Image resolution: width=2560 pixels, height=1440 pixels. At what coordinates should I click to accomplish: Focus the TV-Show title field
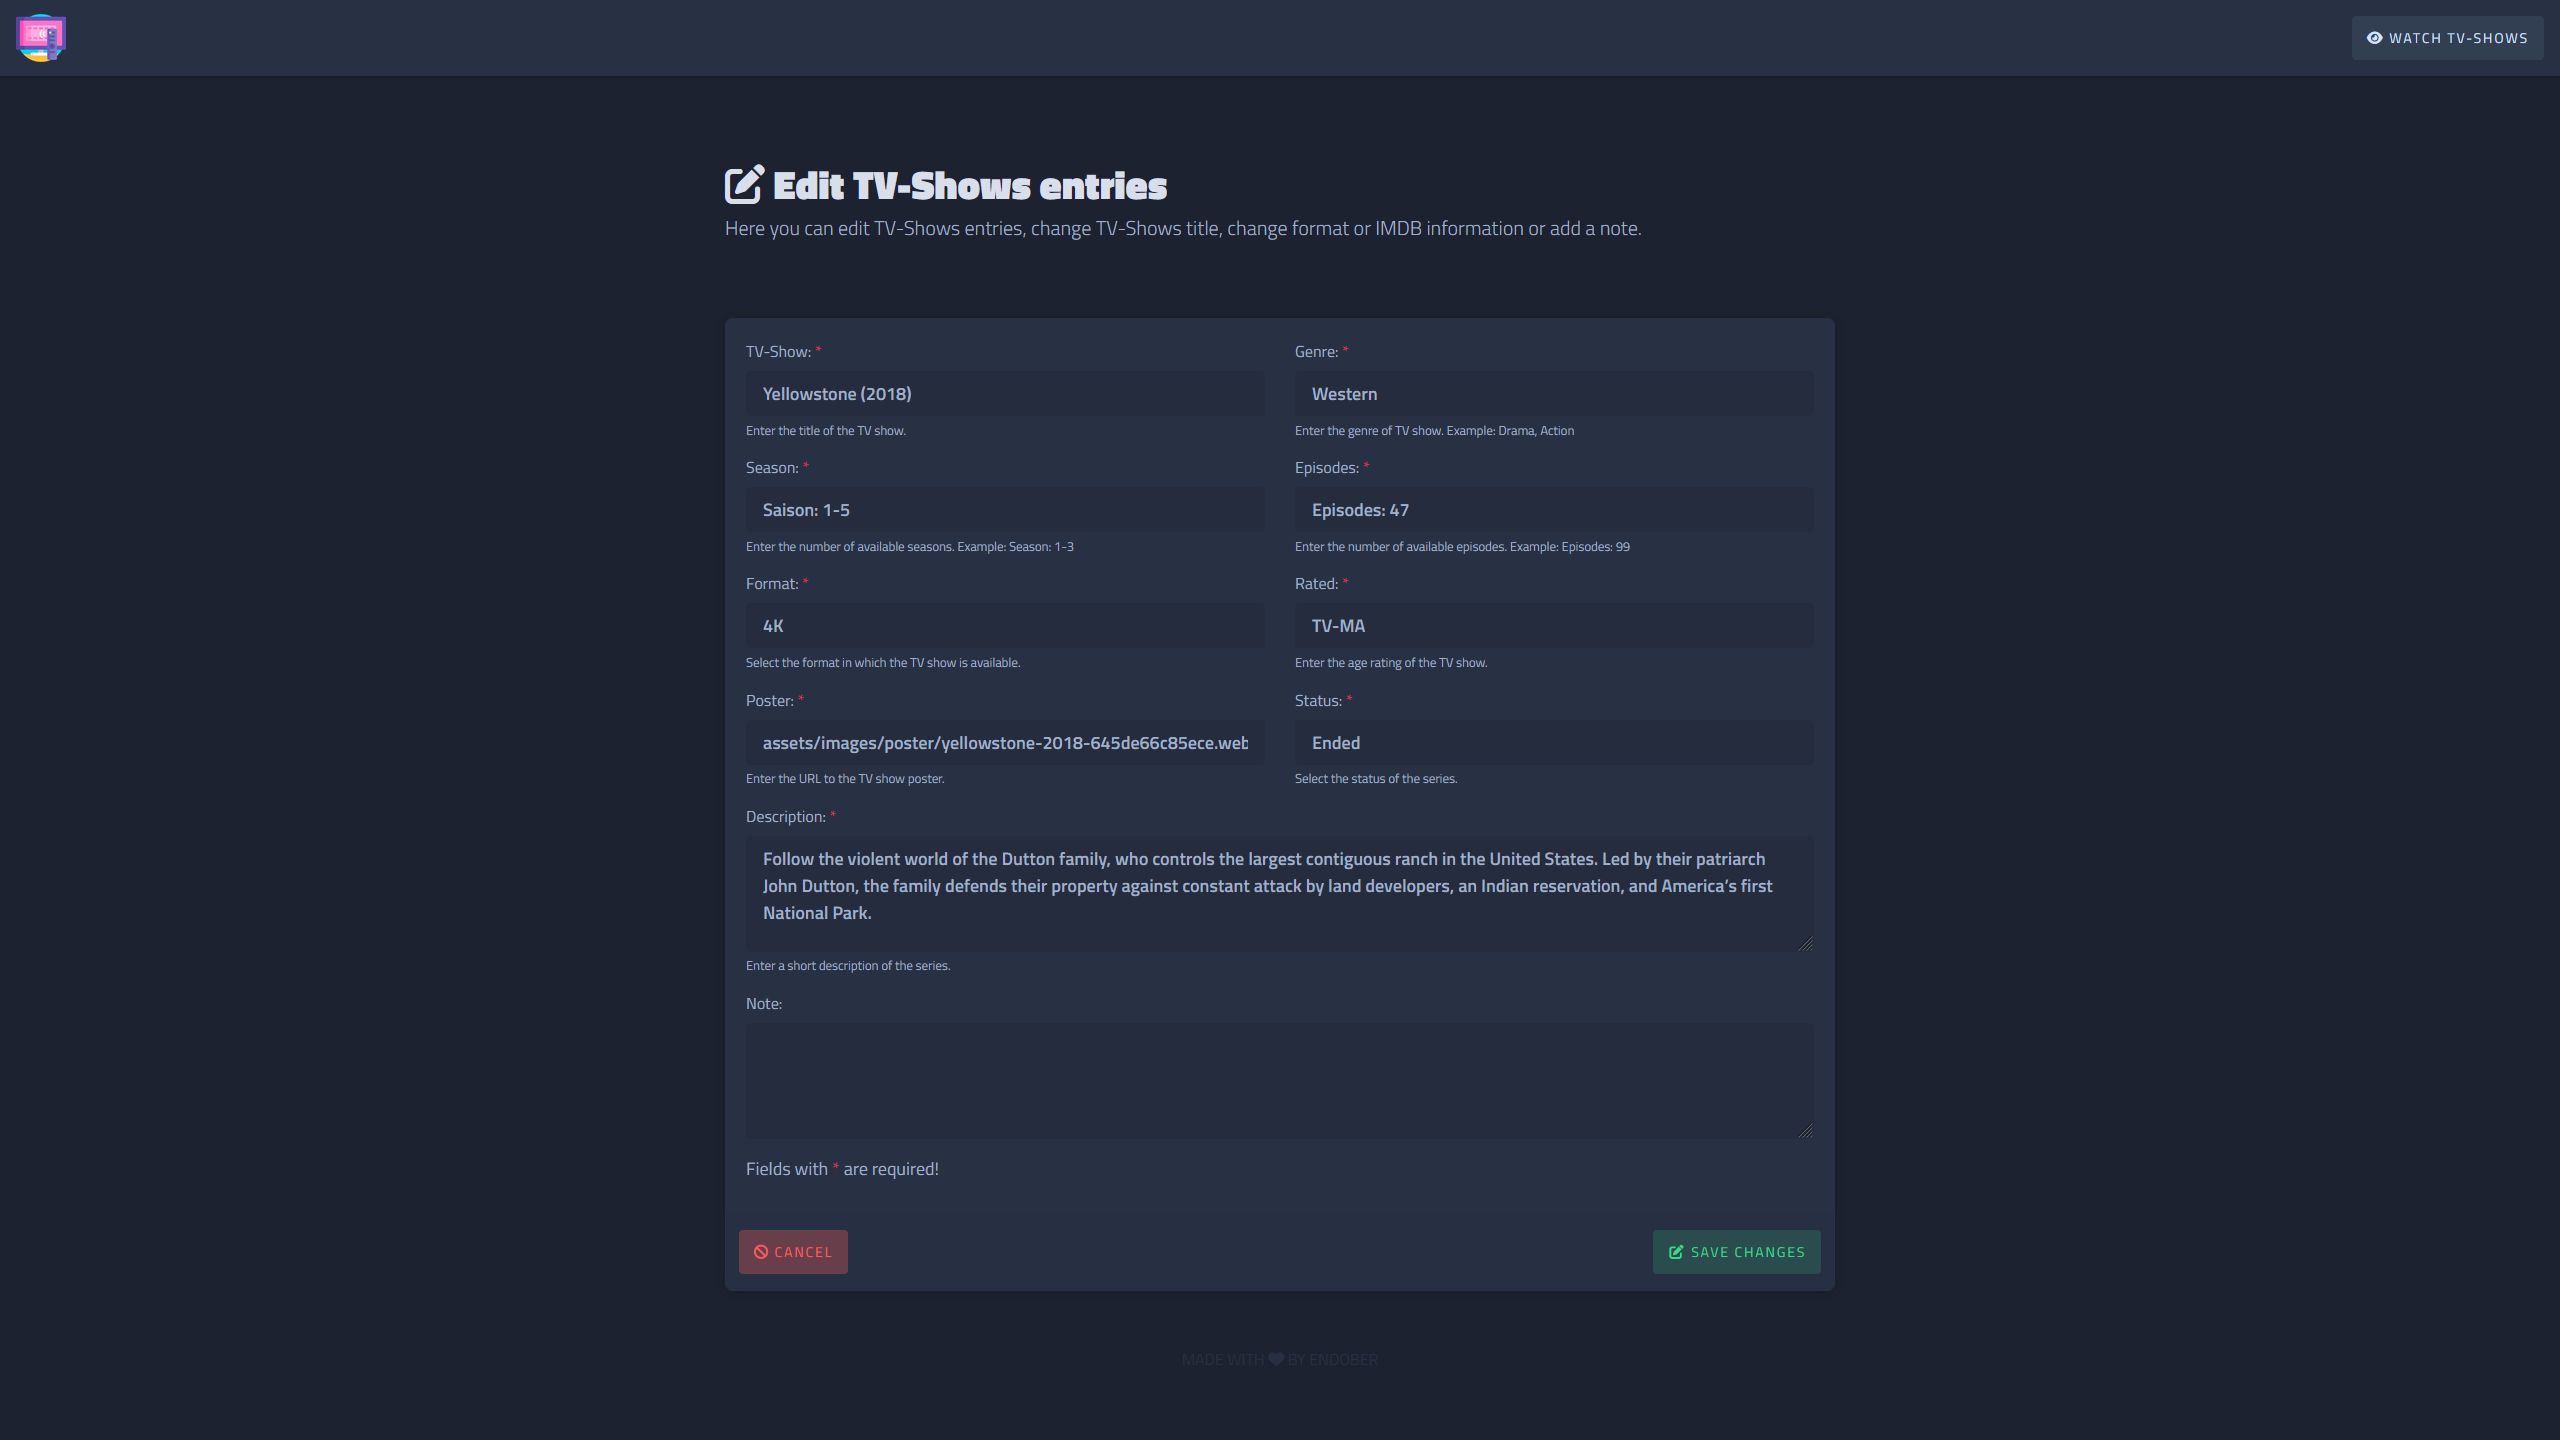(x=1004, y=394)
